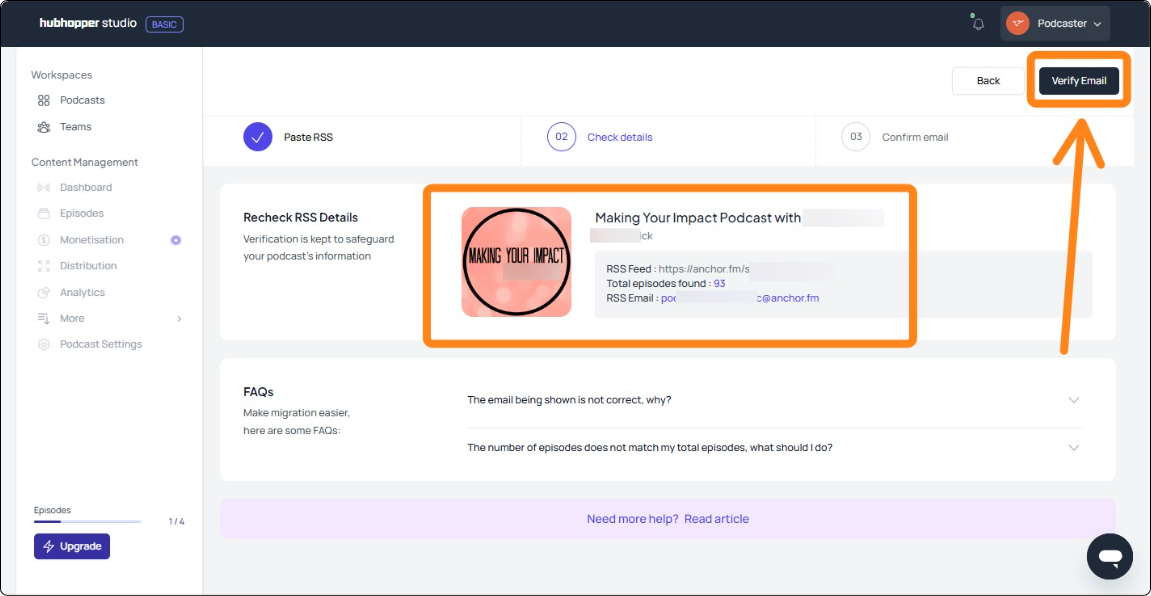Screen dimensions: 1151x596
Task: Click the Back button
Action: click(x=988, y=81)
